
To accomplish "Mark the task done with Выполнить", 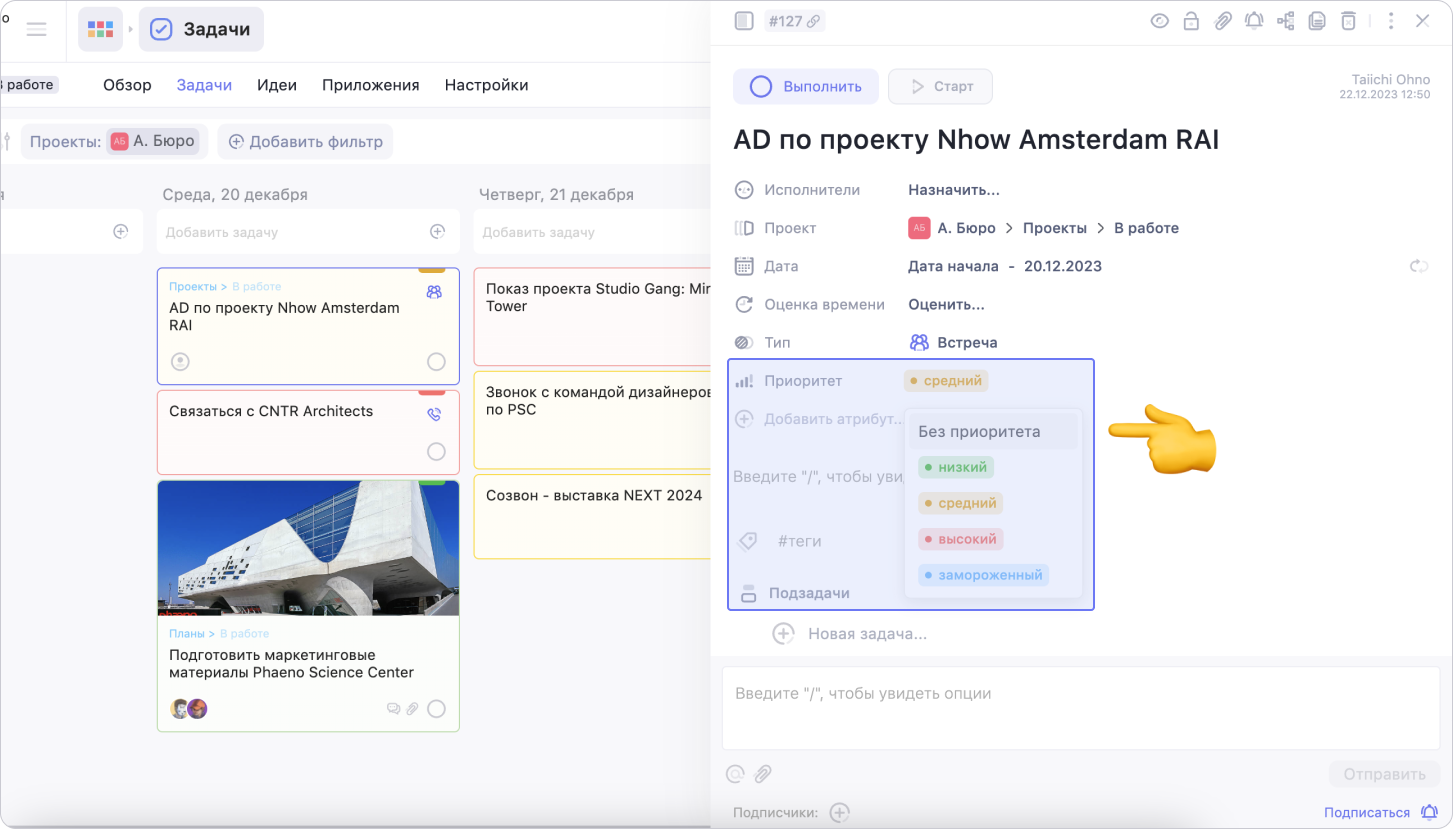I will (806, 86).
